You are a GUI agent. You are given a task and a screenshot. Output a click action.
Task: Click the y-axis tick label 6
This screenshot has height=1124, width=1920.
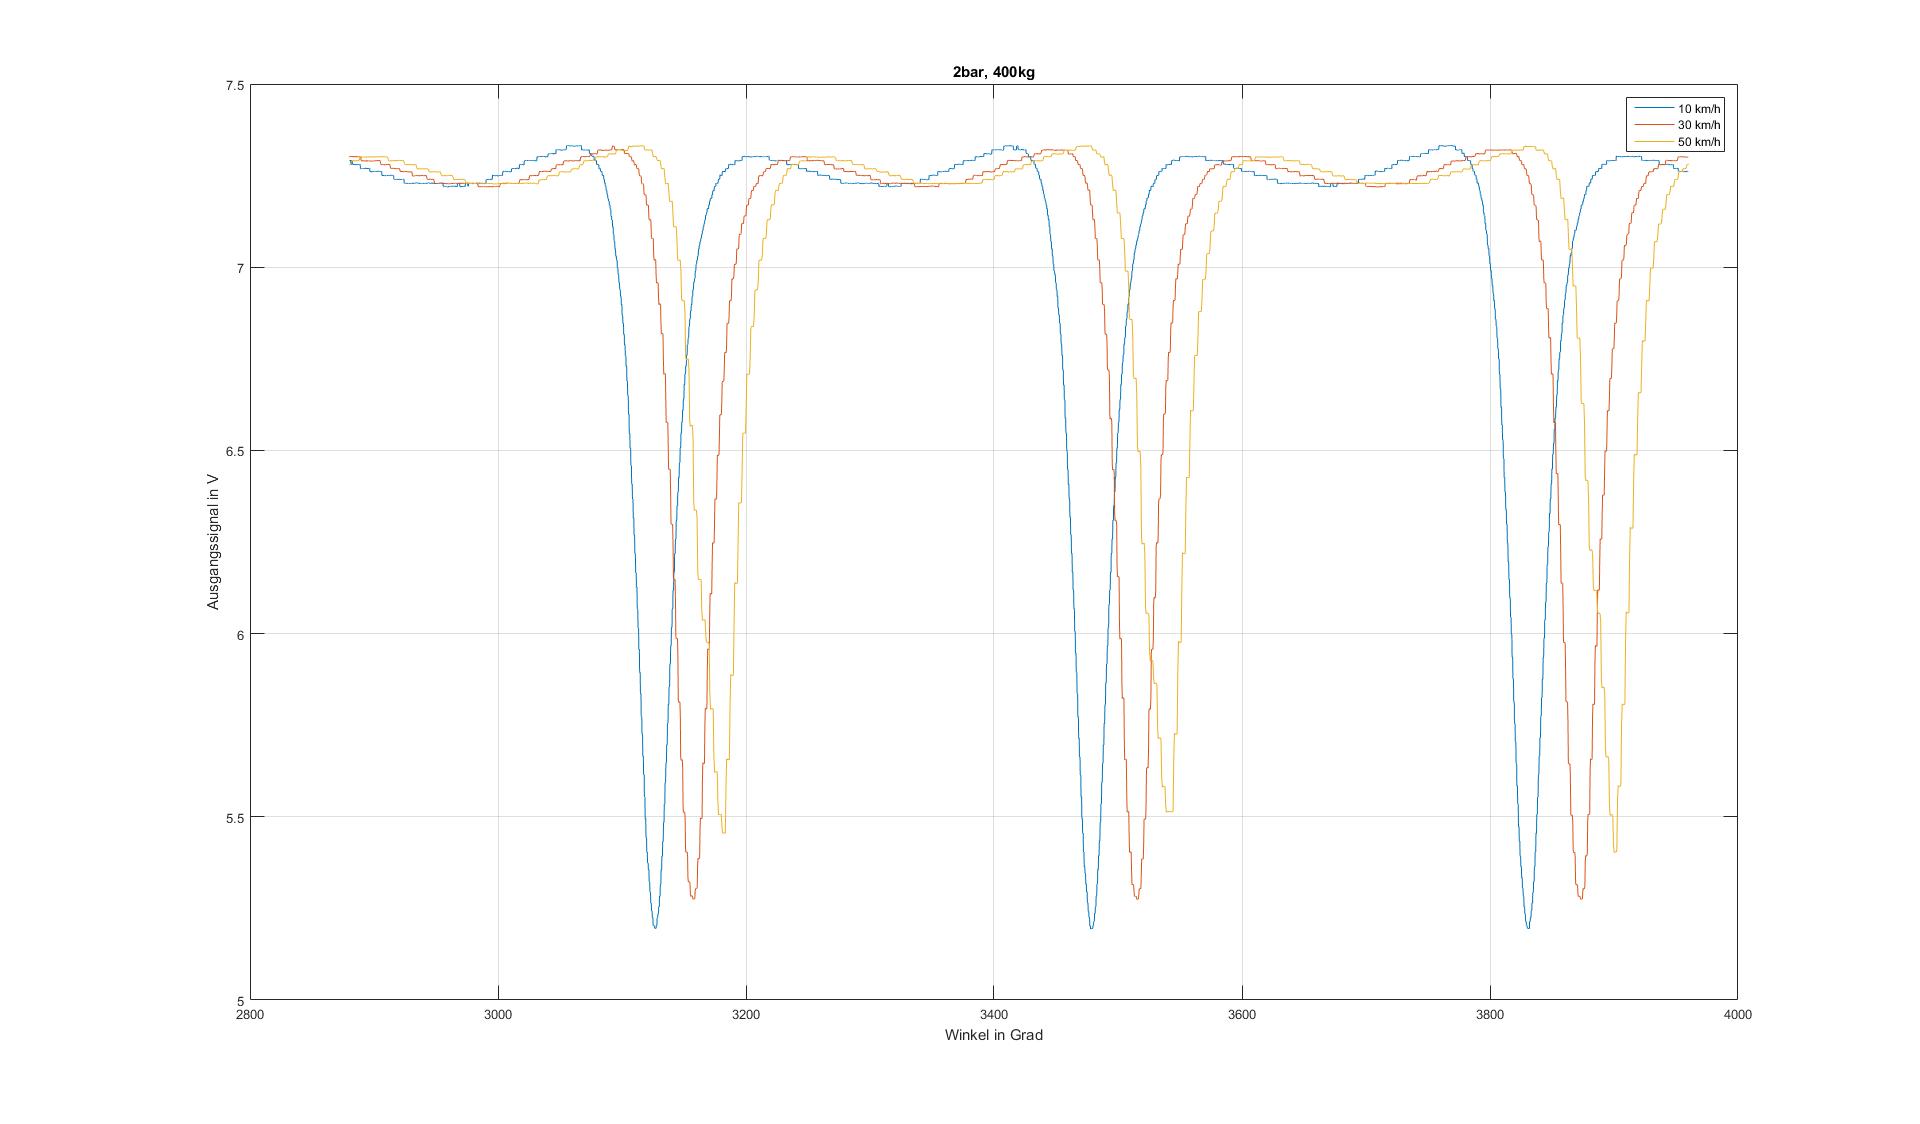(240, 634)
